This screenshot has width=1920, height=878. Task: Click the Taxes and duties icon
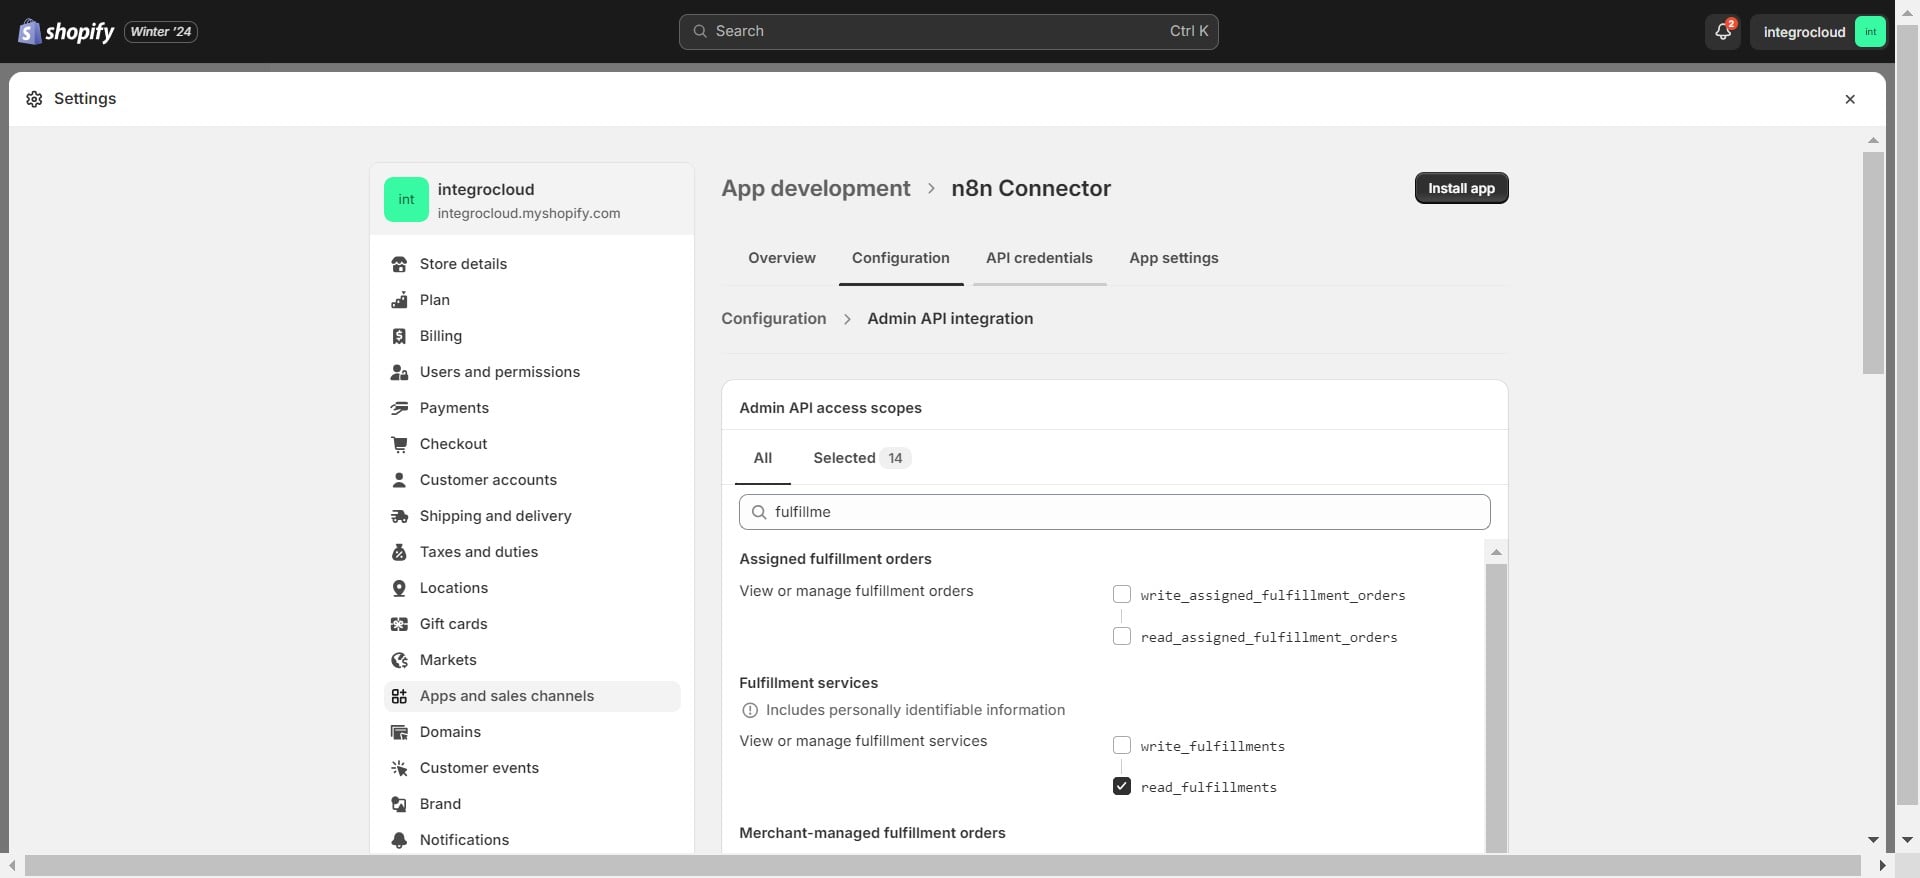point(399,552)
